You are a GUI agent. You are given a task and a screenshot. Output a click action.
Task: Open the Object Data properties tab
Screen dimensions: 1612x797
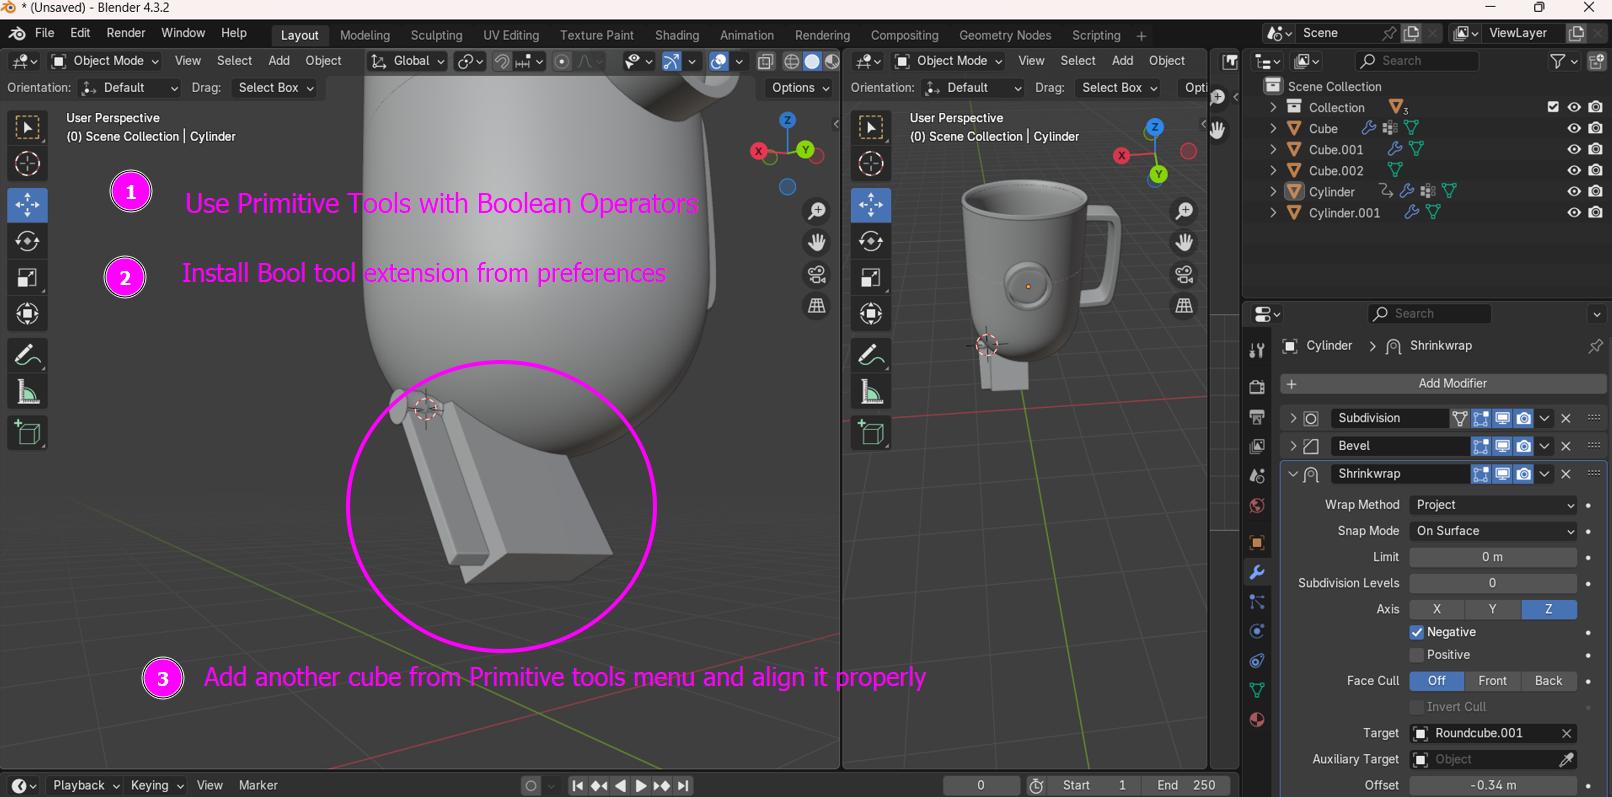1257,690
